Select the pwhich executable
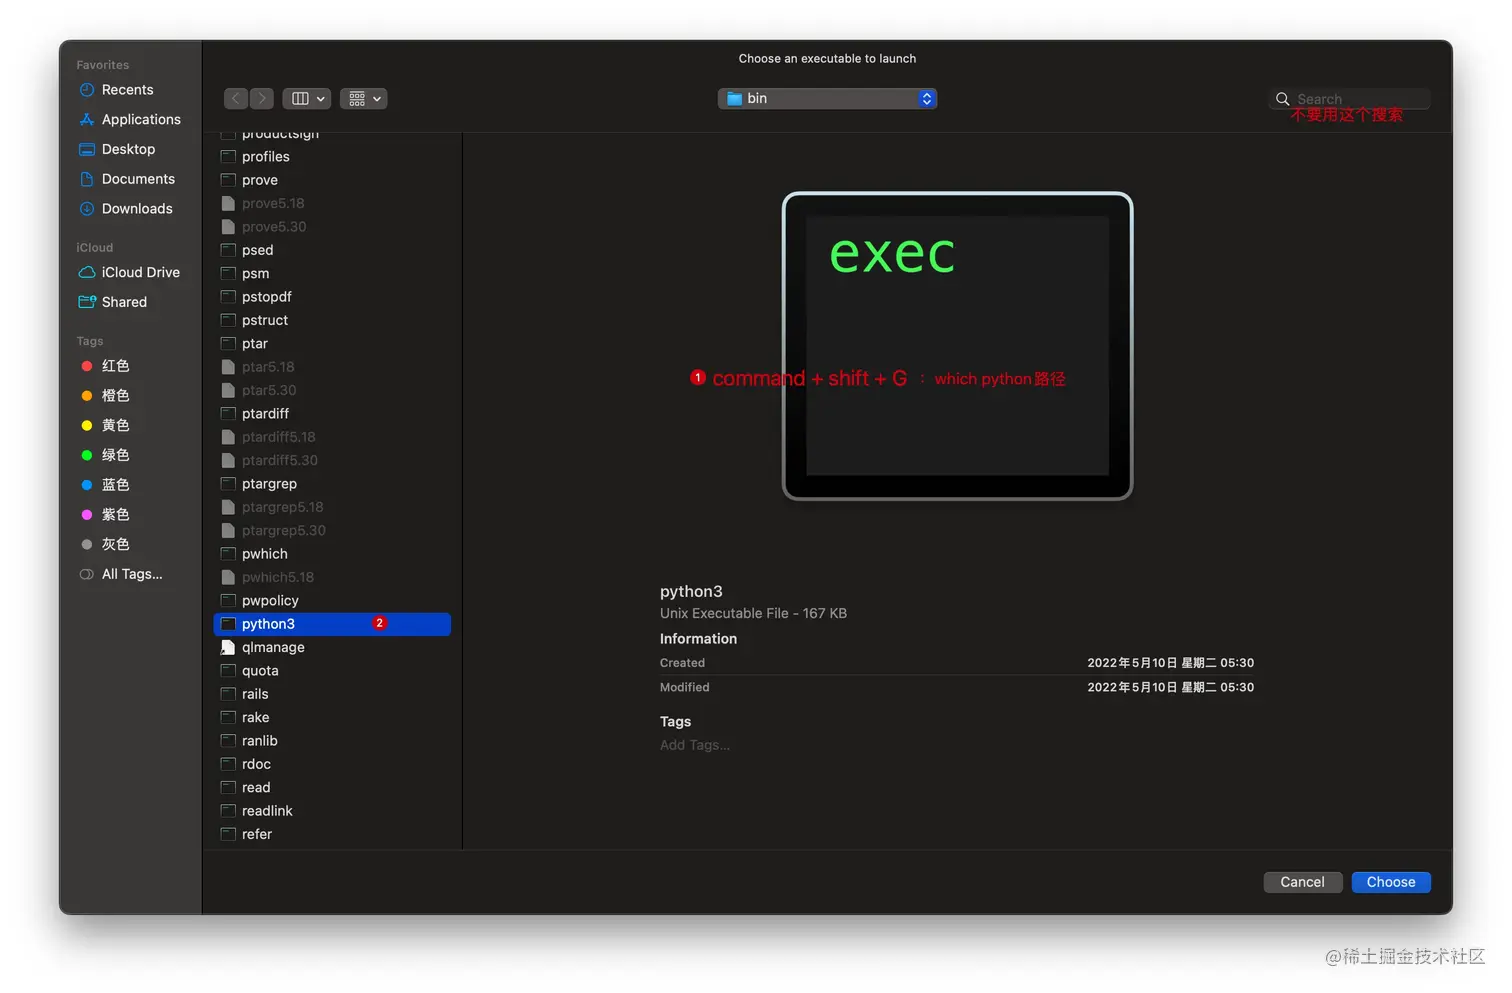 (x=332, y=554)
